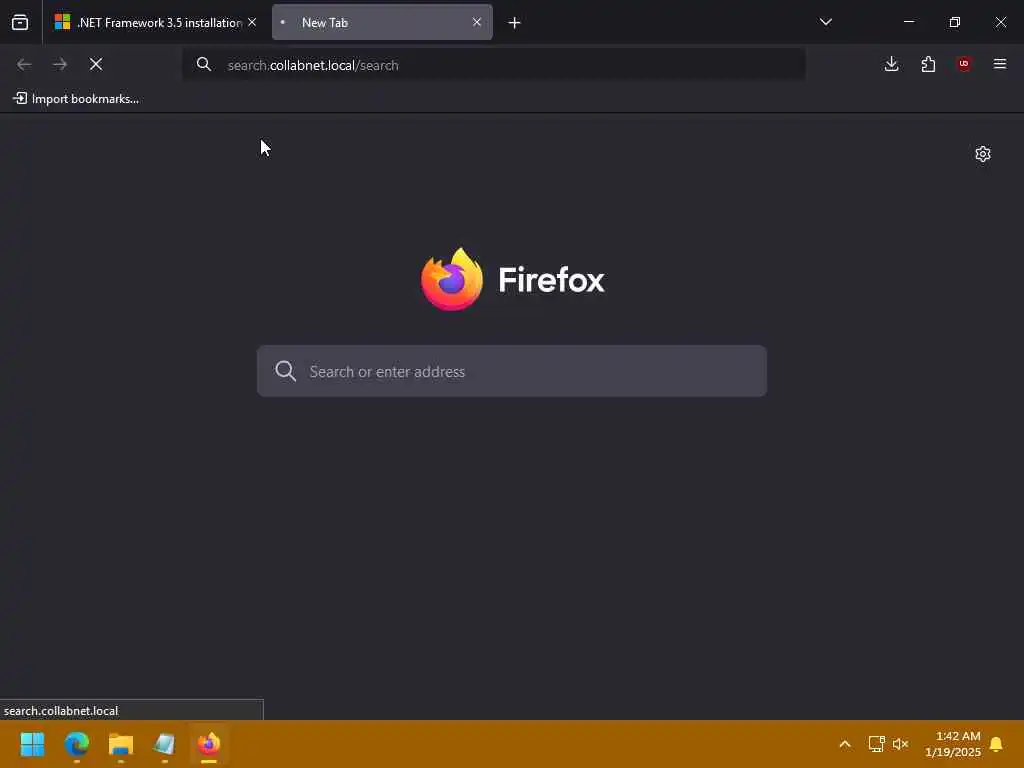Show hidden system tray icons
The width and height of the screenshot is (1024, 768).
[844, 744]
